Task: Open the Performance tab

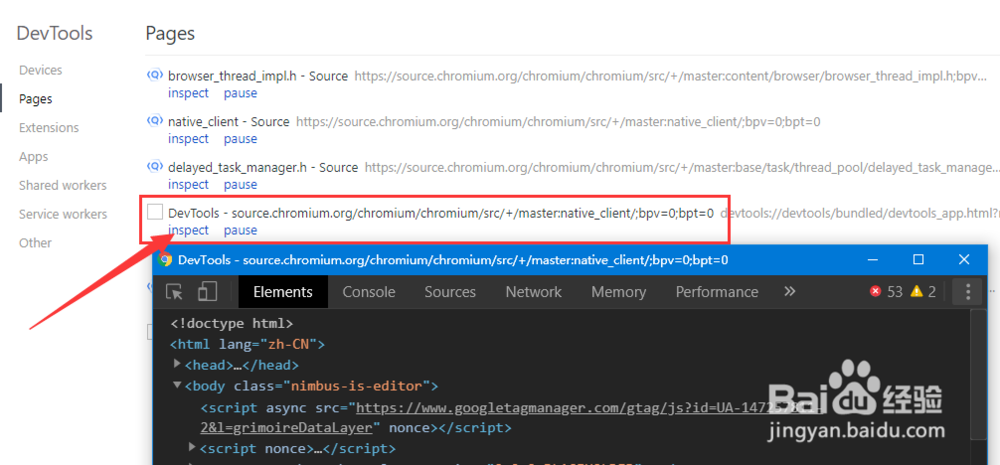Action: [717, 292]
